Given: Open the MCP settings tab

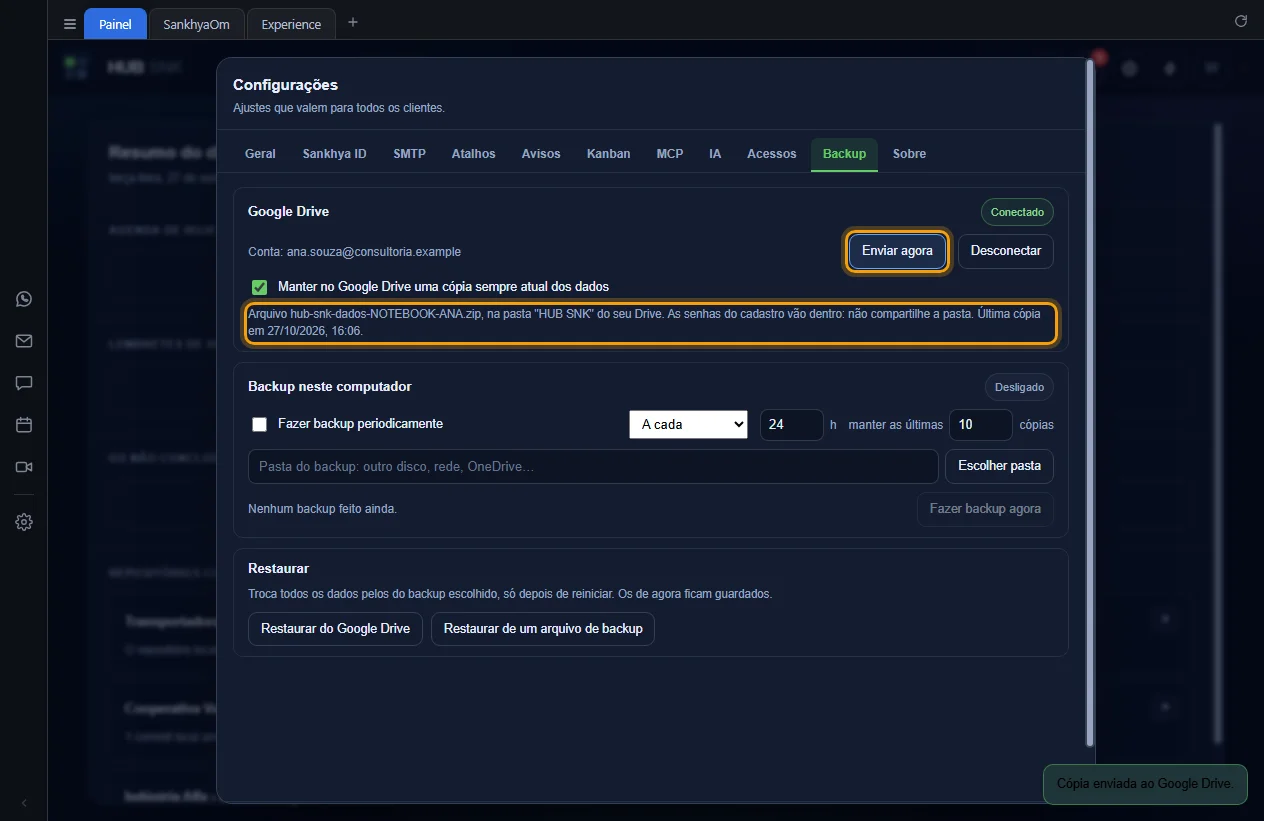Looking at the screenshot, I should click(x=670, y=154).
